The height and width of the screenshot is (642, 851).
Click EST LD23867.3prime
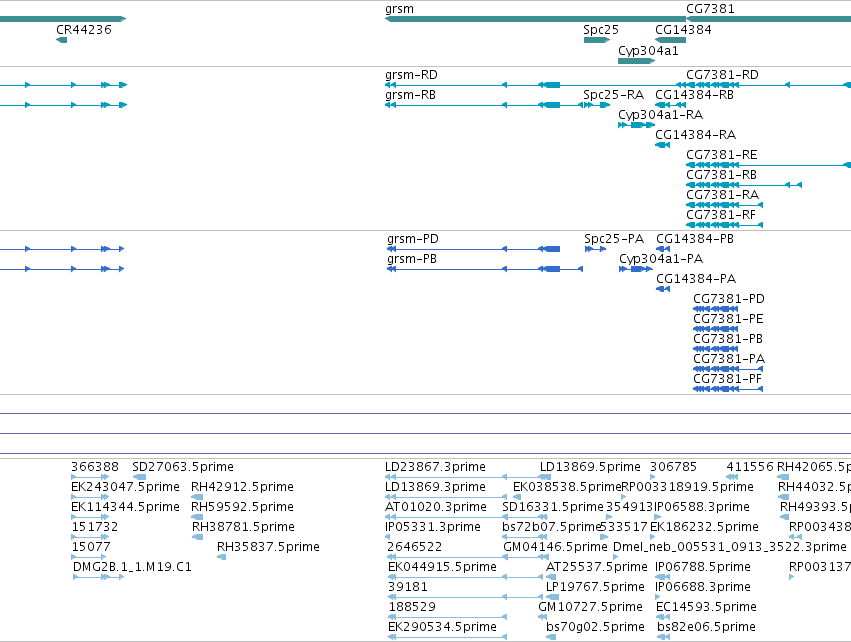click(435, 467)
